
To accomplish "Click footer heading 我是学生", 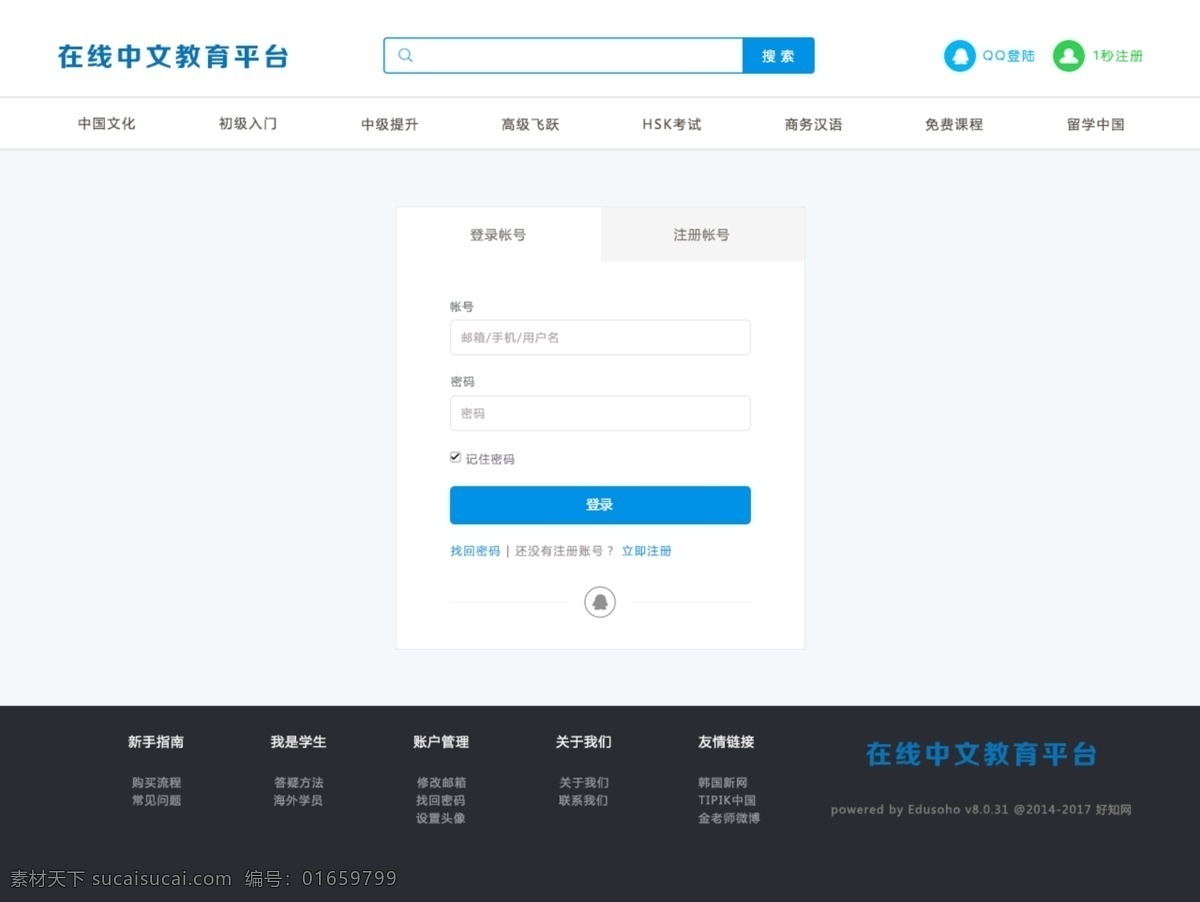I will pyautogui.click(x=299, y=742).
